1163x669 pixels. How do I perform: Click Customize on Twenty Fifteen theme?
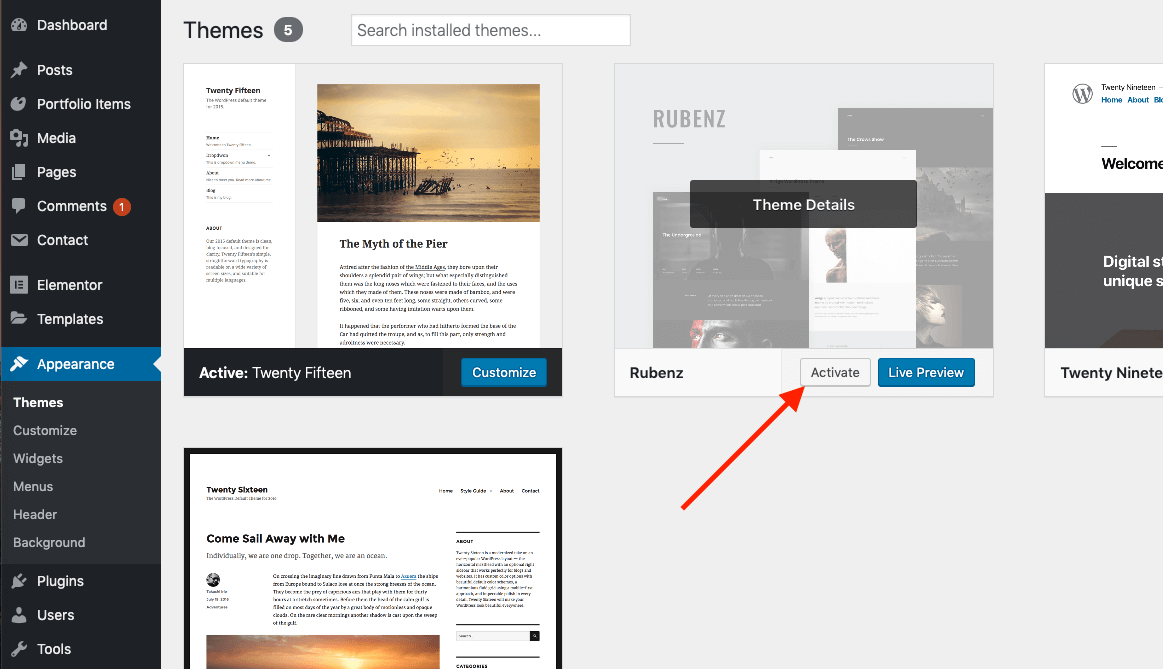click(504, 372)
